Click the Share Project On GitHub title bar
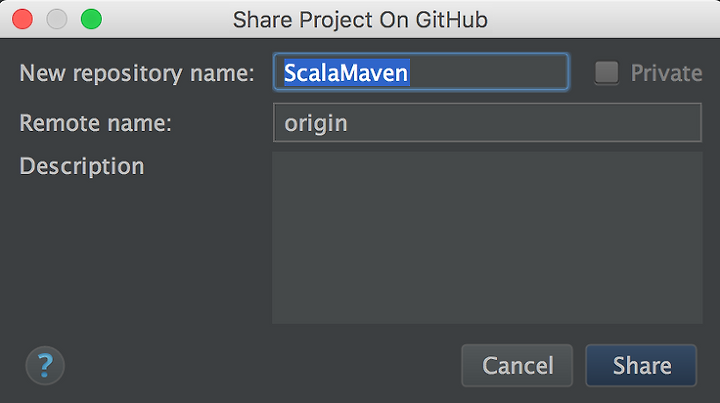 click(360, 20)
